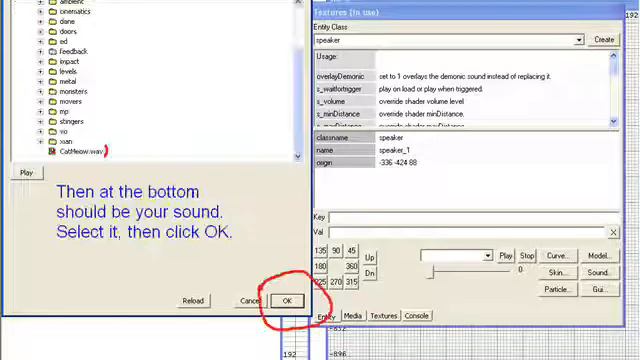This screenshot has width=640, height=360.
Task: Click Stop in the entity inspector
Action: coord(527,256)
